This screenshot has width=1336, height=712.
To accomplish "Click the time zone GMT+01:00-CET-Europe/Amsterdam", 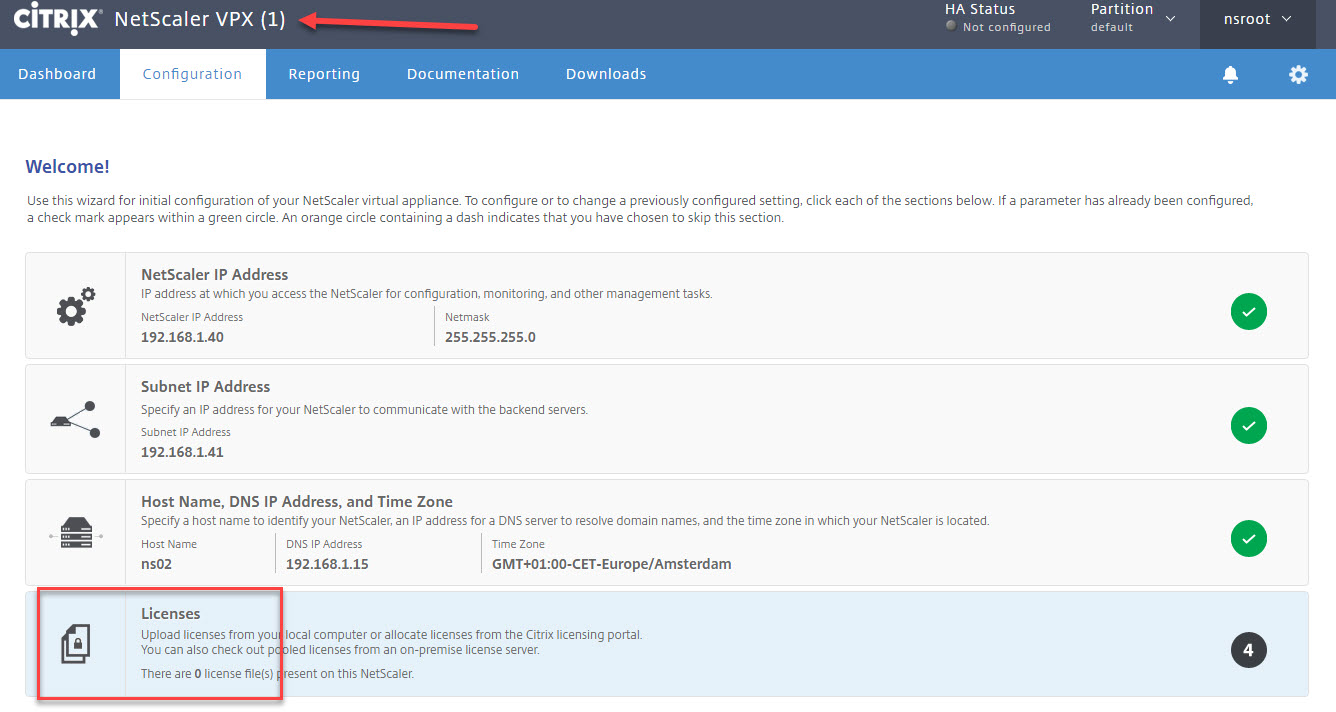I will point(612,564).
